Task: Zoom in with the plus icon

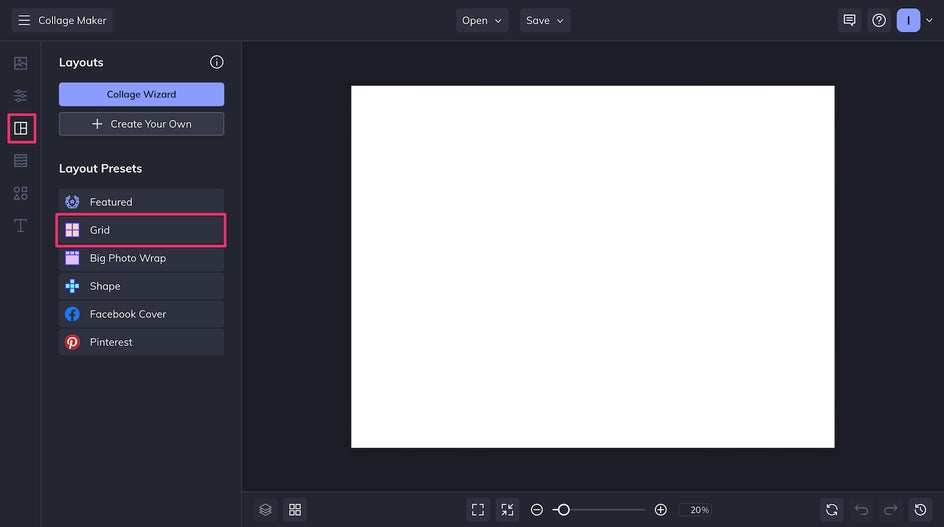Action: pos(660,510)
